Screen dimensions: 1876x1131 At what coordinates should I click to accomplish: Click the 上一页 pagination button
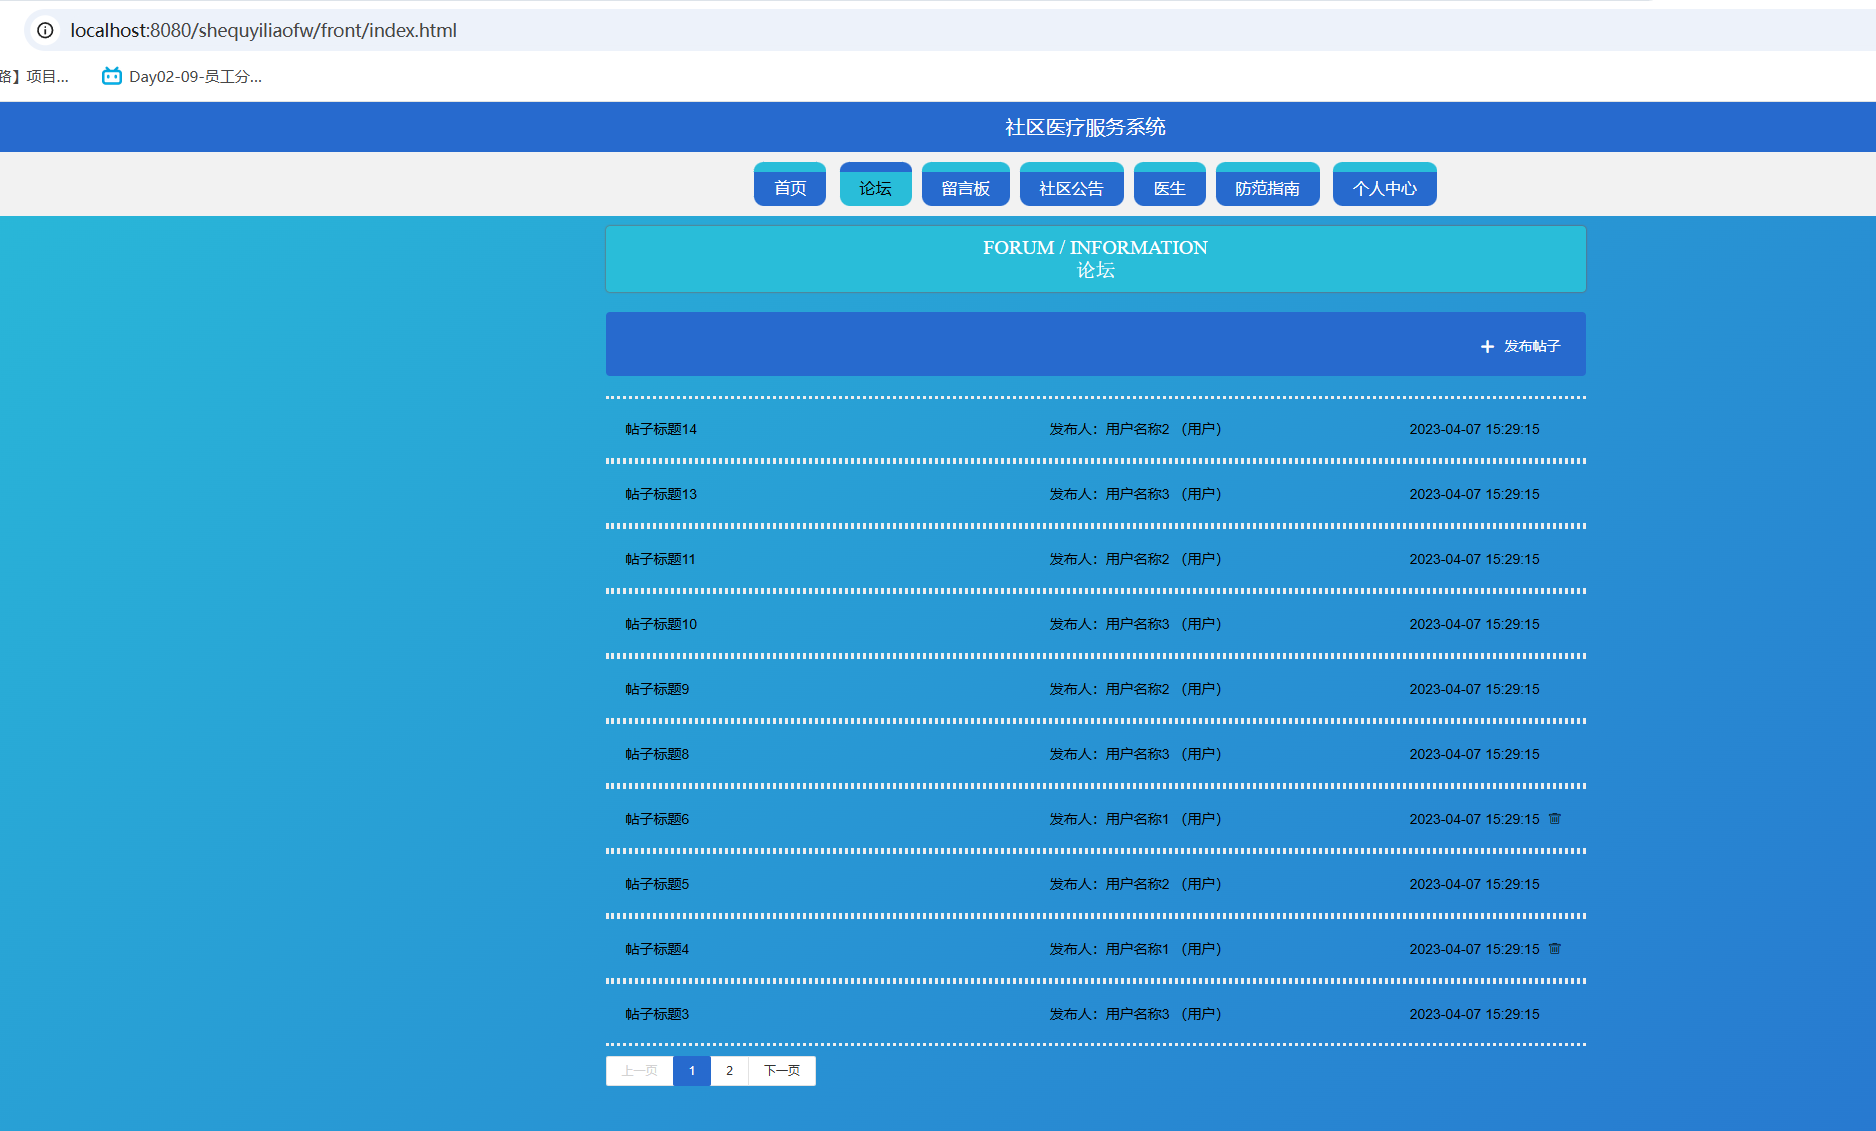pos(640,1071)
